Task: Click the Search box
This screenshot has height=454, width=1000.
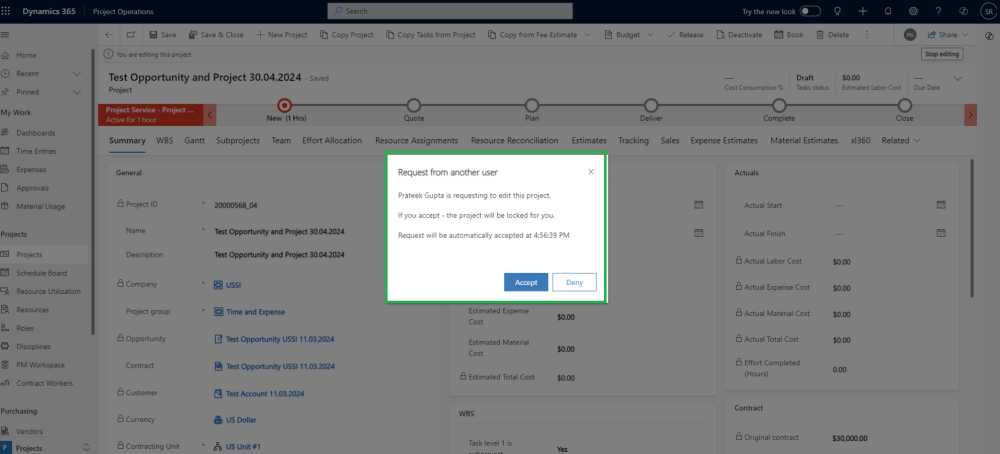Action: tap(450, 11)
